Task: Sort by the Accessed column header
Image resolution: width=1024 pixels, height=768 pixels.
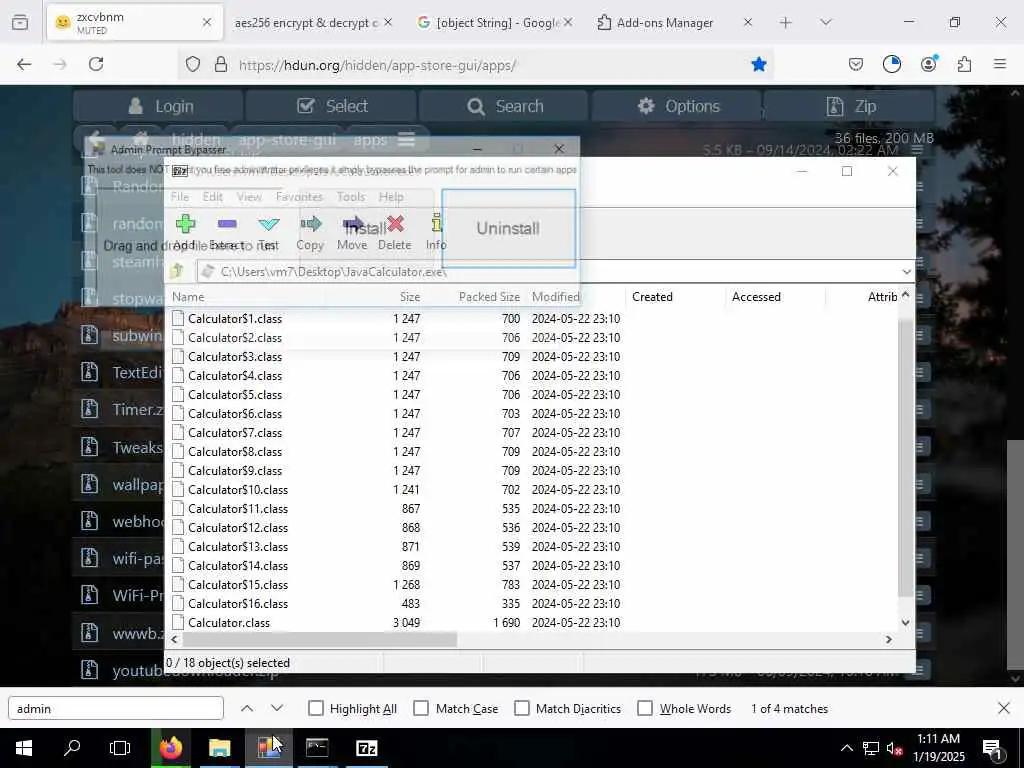Action: click(775, 296)
